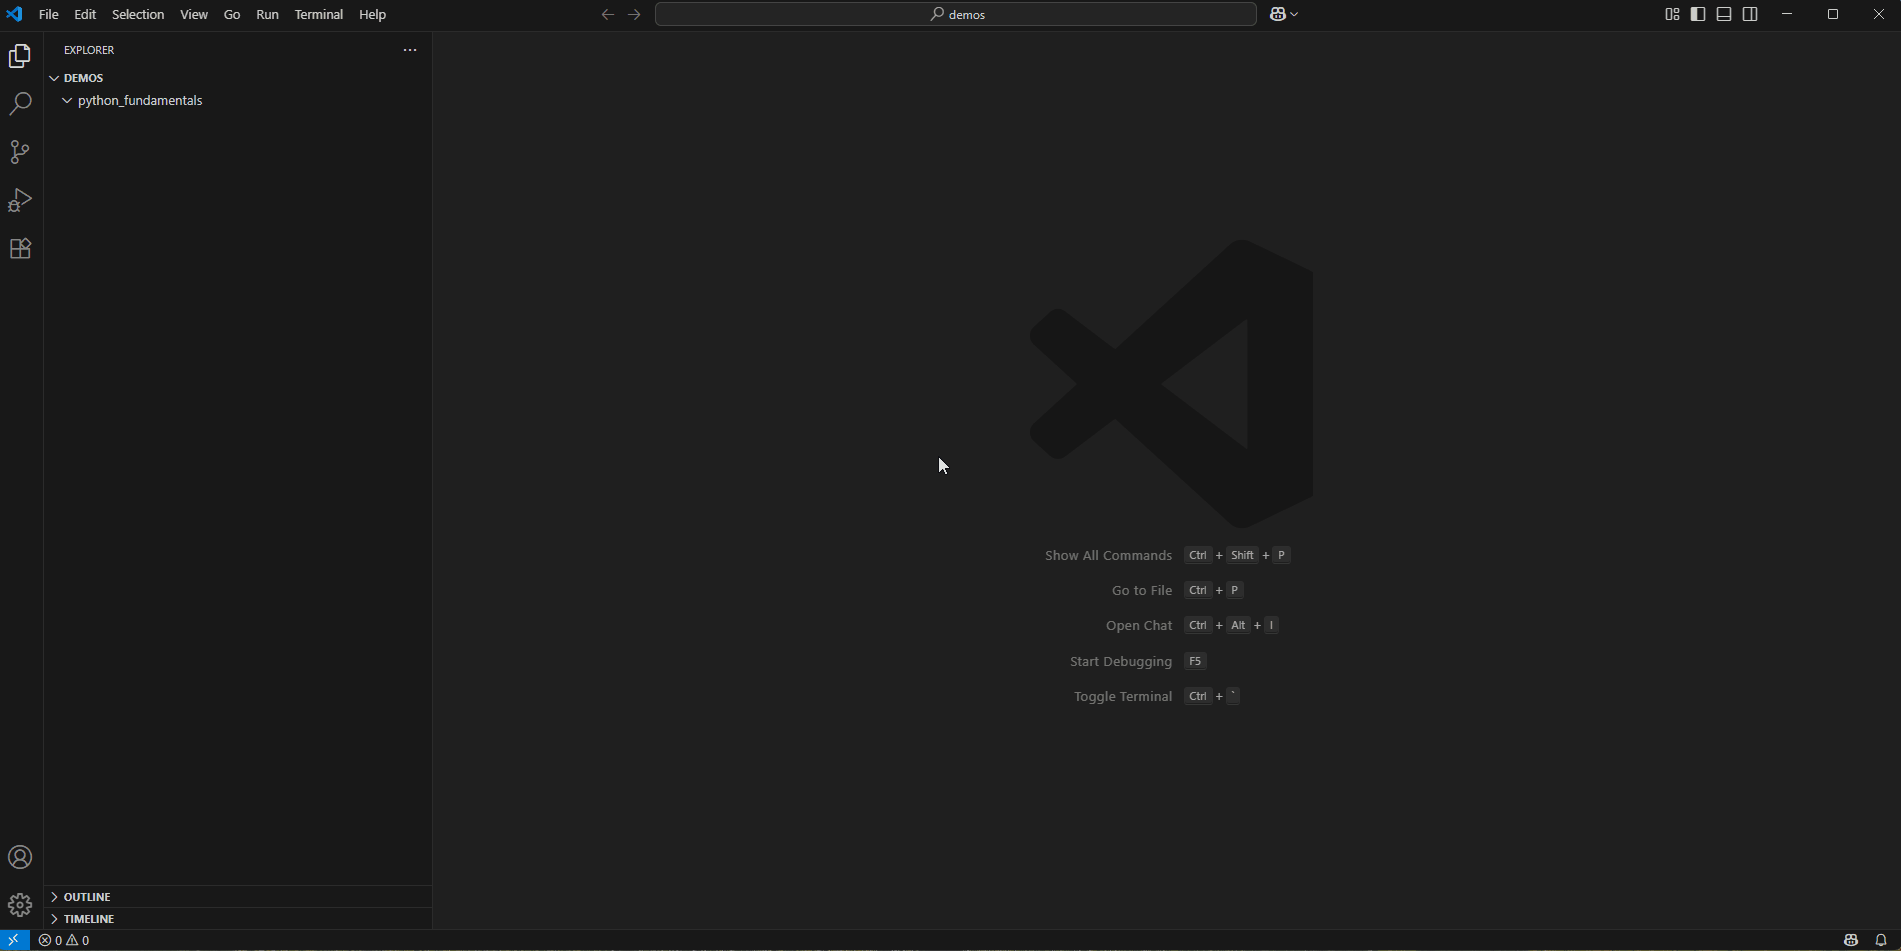Open the Accounts menu
This screenshot has height=951, width=1901.
point(20,856)
